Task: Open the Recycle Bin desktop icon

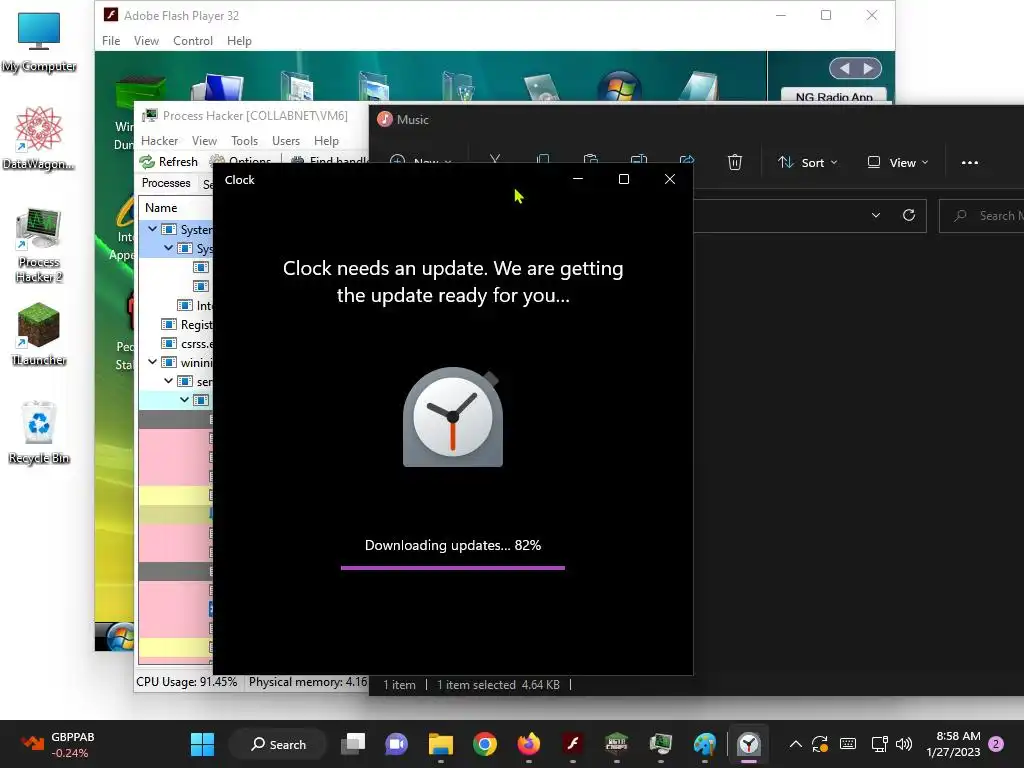Action: coord(39,432)
